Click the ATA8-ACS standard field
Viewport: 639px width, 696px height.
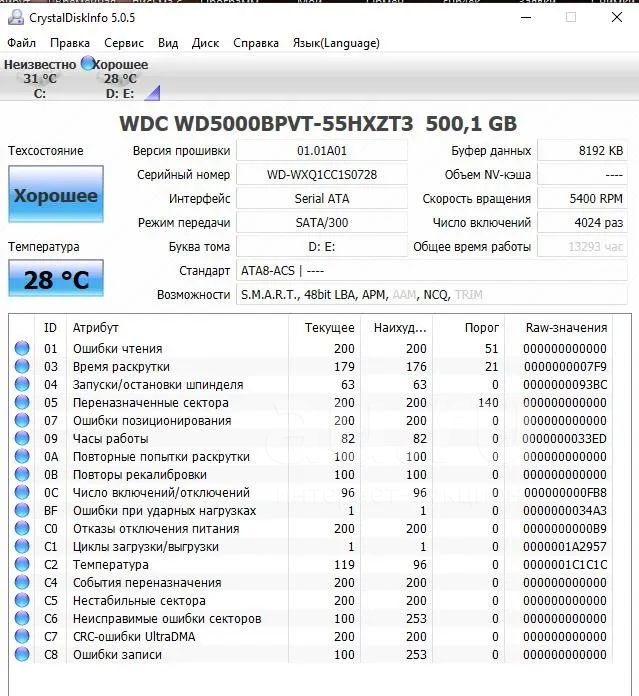[x=432, y=270]
